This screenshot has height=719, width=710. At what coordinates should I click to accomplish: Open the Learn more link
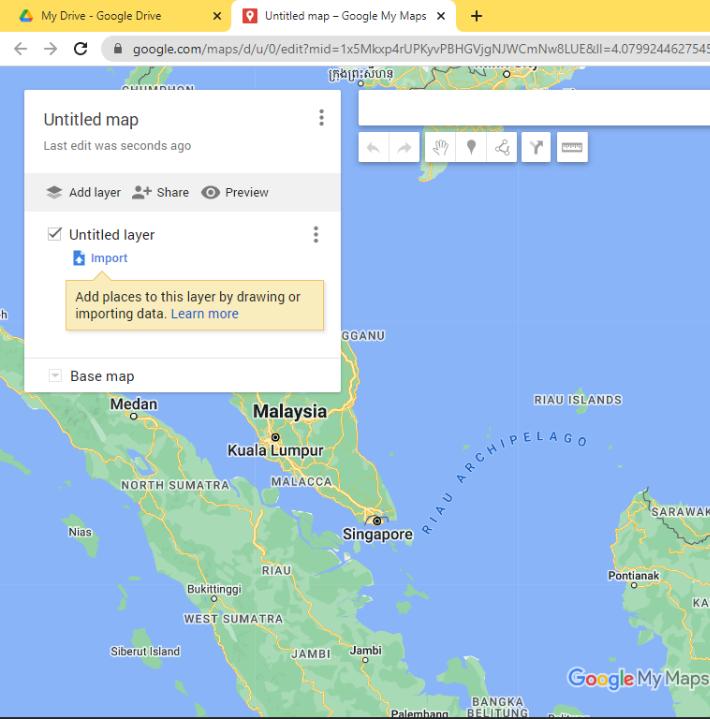205,314
